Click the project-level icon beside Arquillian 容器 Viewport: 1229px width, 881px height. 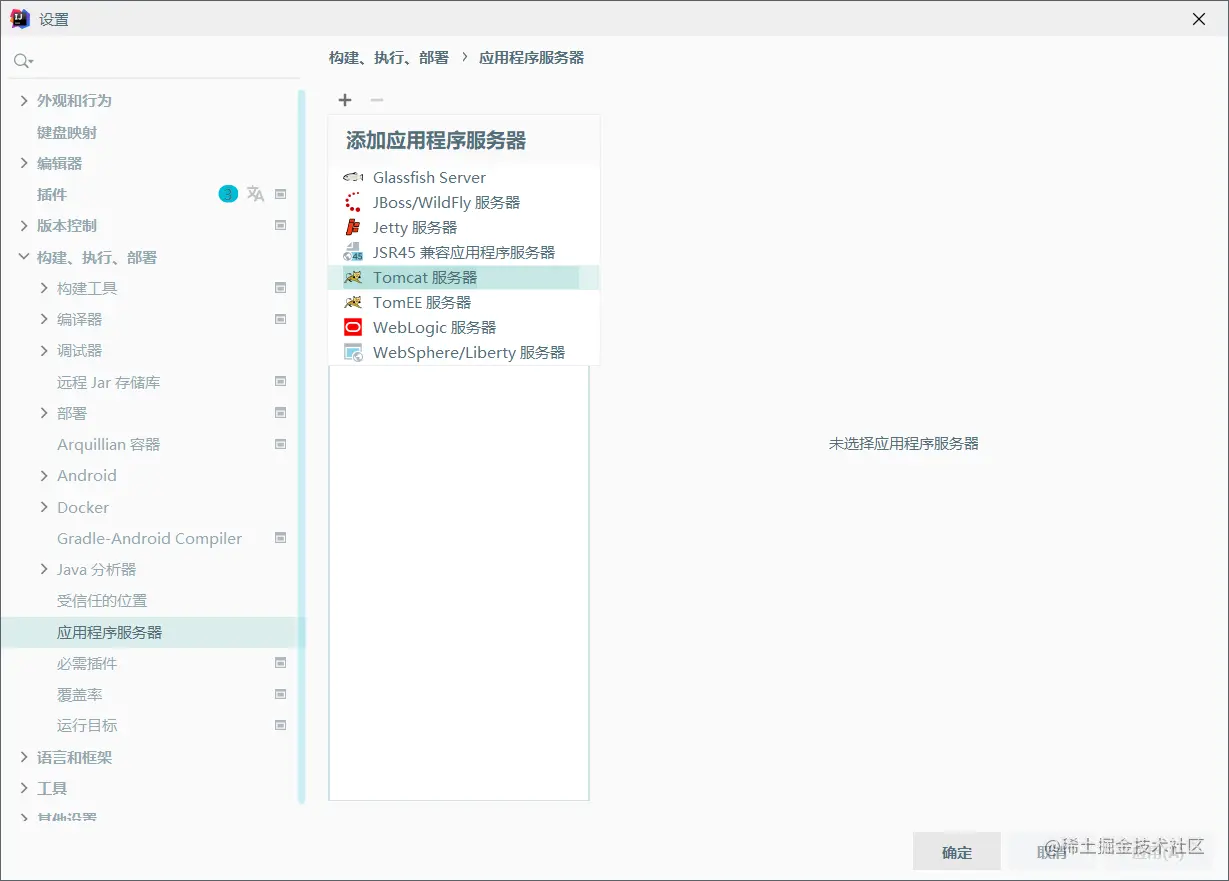tap(281, 444)
